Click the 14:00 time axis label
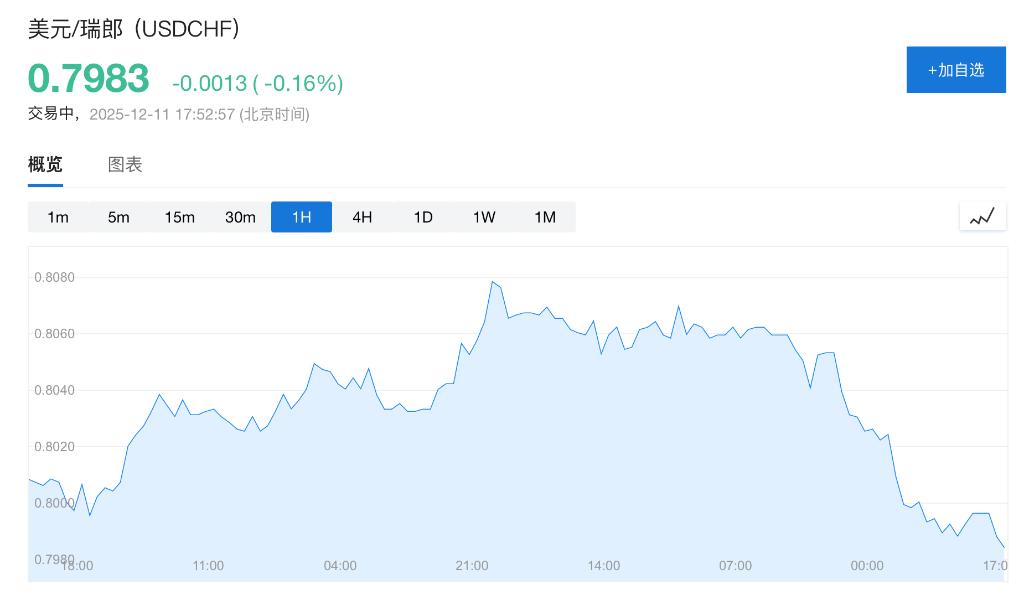The height and width of the screenshot is (594, 1024). coord(603,566)
